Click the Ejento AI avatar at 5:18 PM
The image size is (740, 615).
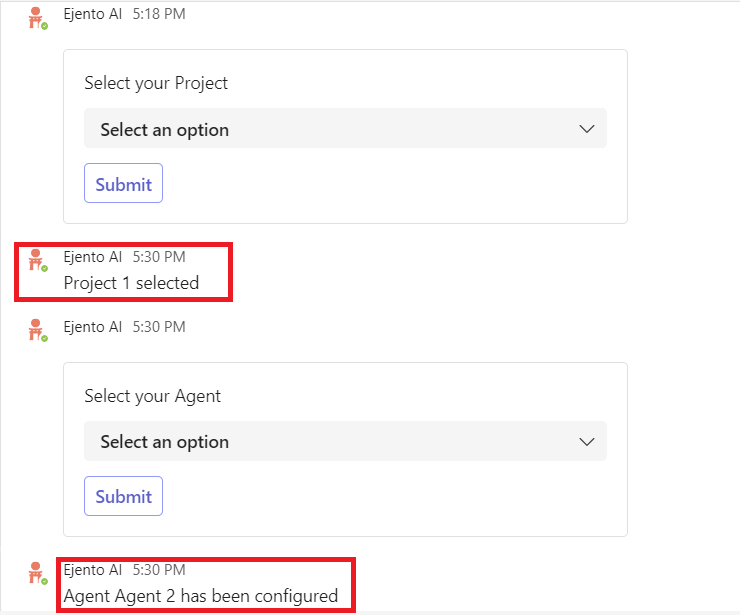[x=37, y=18]
